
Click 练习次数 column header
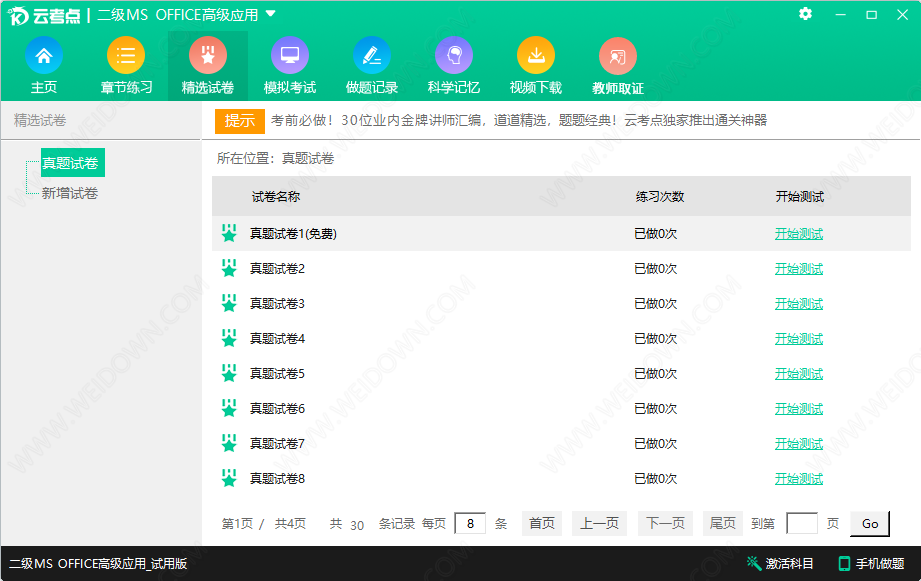click(x=660, y=197)
